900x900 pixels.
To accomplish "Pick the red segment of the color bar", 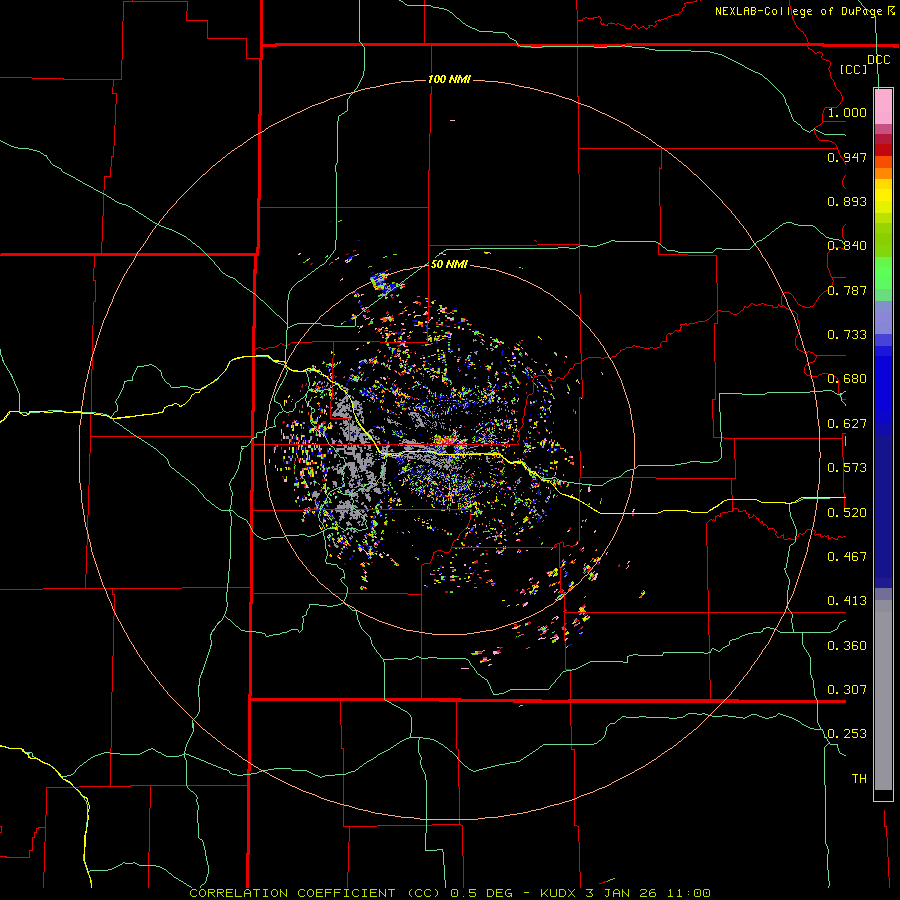I will click(x=883, y=149).
